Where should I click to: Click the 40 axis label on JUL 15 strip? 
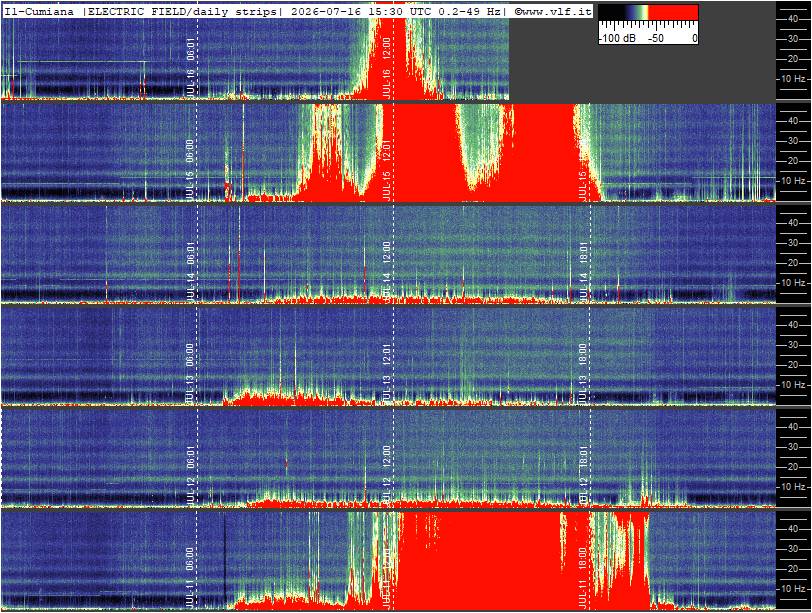(793, 121)
